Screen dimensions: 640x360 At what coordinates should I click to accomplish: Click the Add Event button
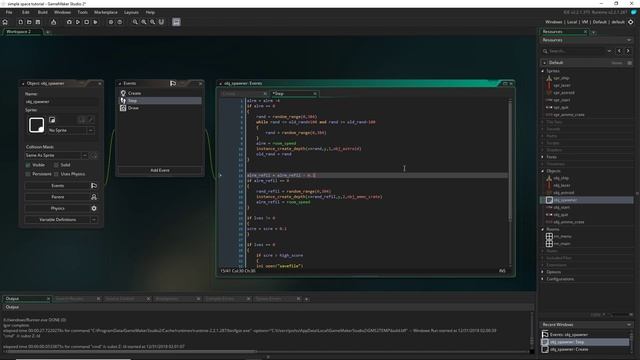point(160,170)
